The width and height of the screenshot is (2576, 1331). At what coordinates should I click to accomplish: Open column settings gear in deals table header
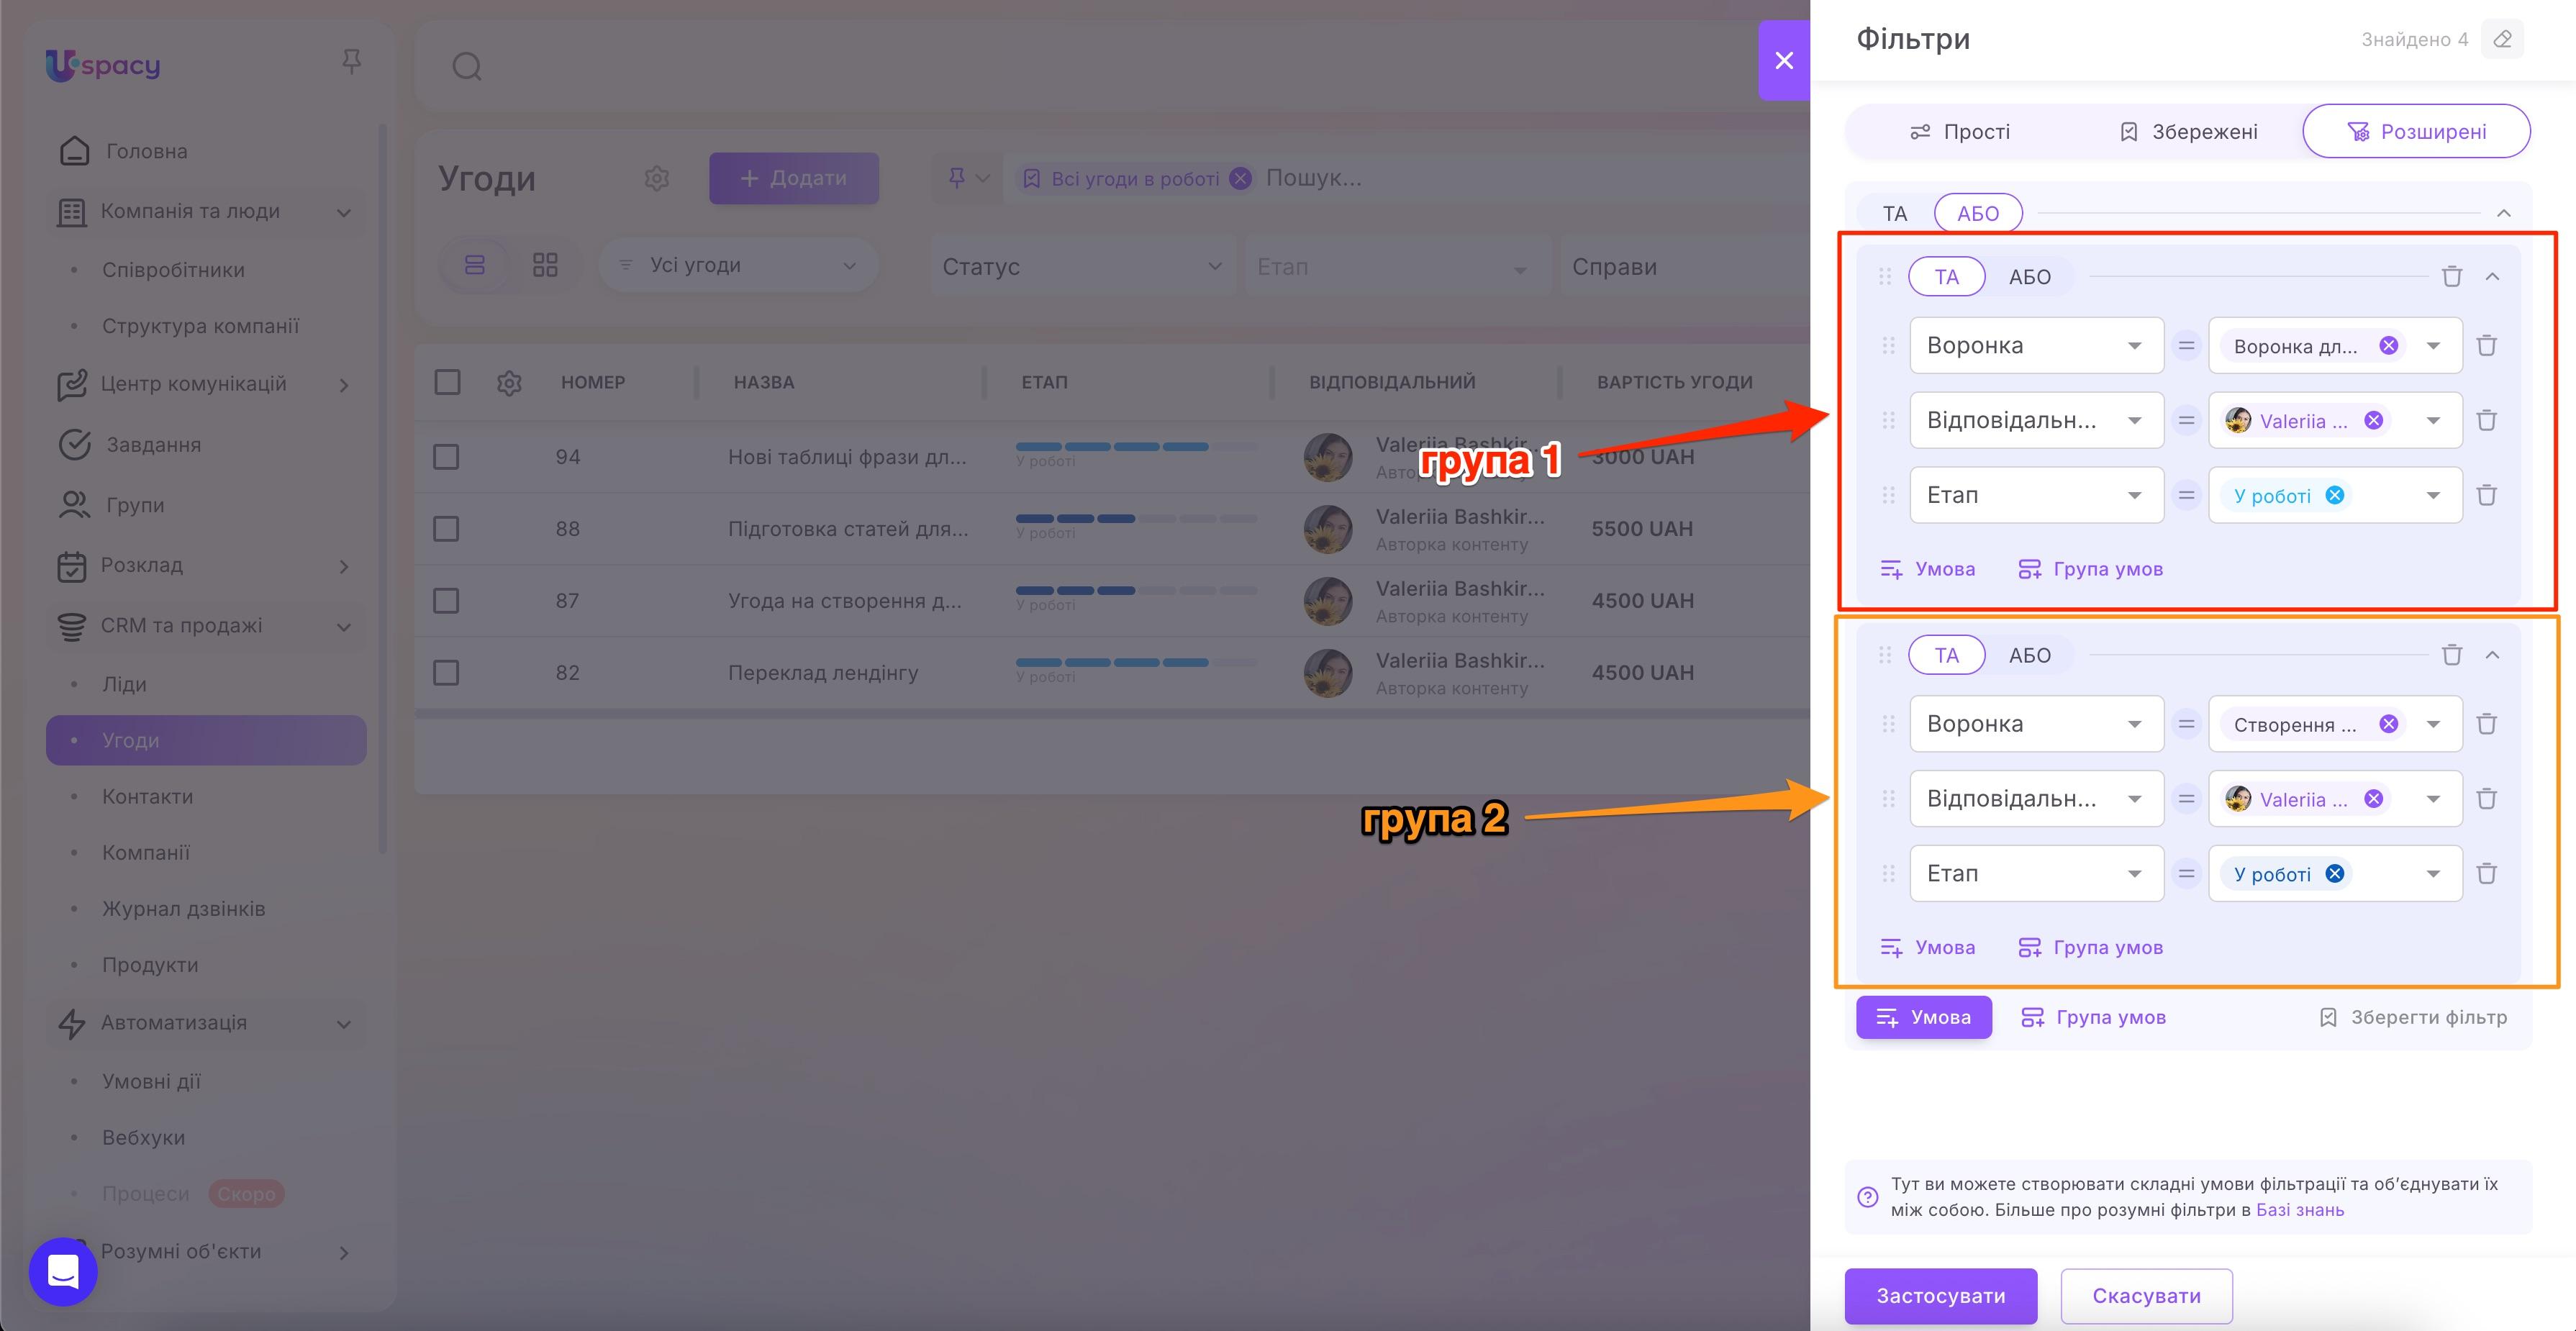pyautogui.click(x=510, y=382)
